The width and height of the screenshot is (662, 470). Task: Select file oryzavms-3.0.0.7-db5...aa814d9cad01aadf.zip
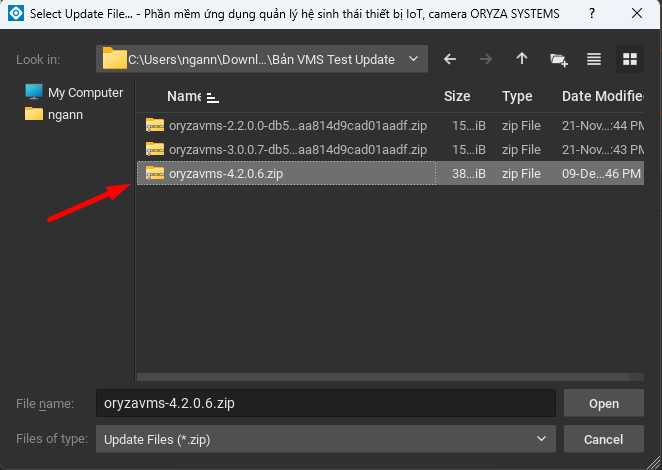point(298,149)
